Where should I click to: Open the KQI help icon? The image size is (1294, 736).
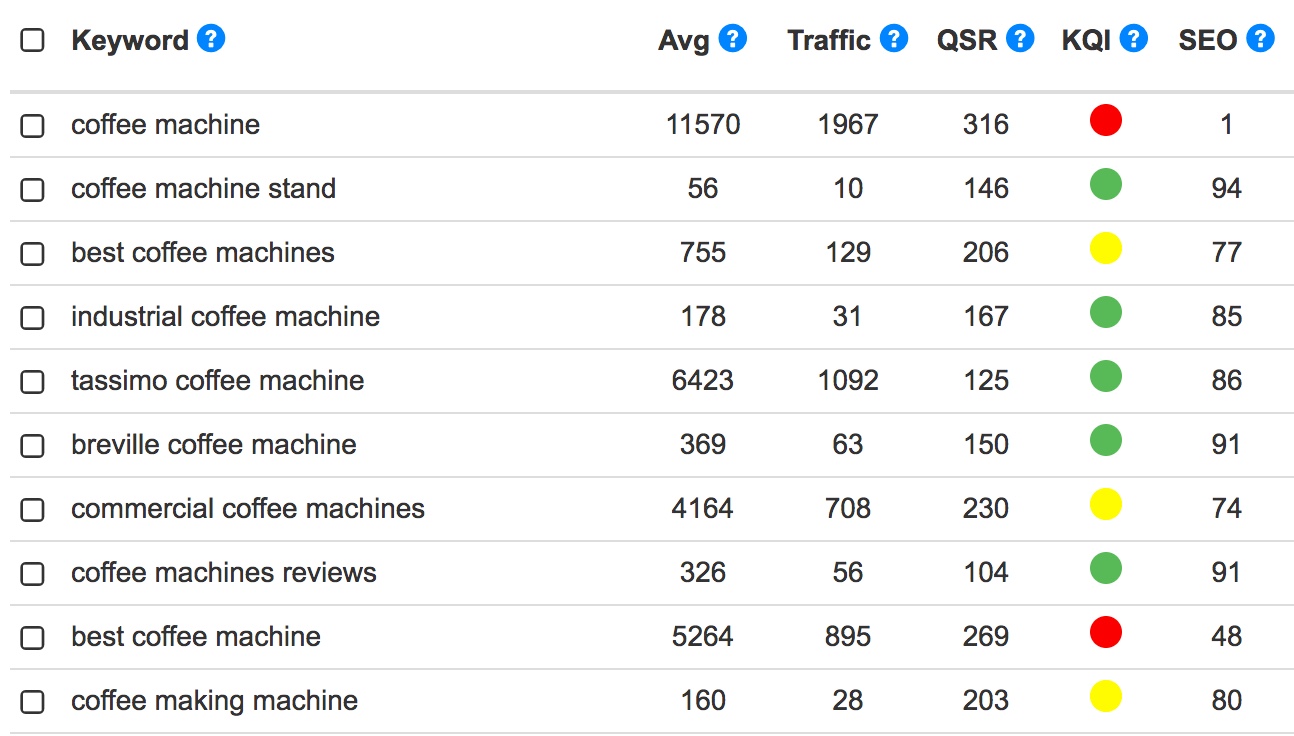pyautogui.click(x=1133, y=38)
